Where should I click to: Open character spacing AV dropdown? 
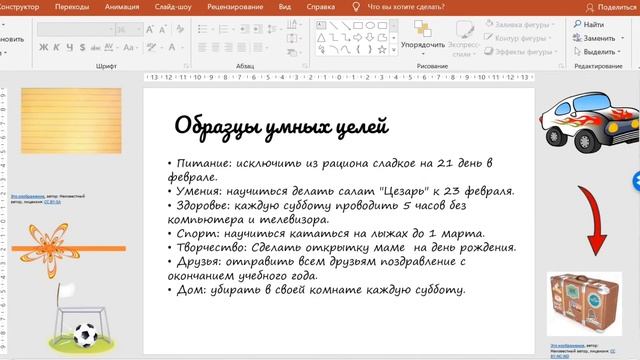[x=110, y=47]
